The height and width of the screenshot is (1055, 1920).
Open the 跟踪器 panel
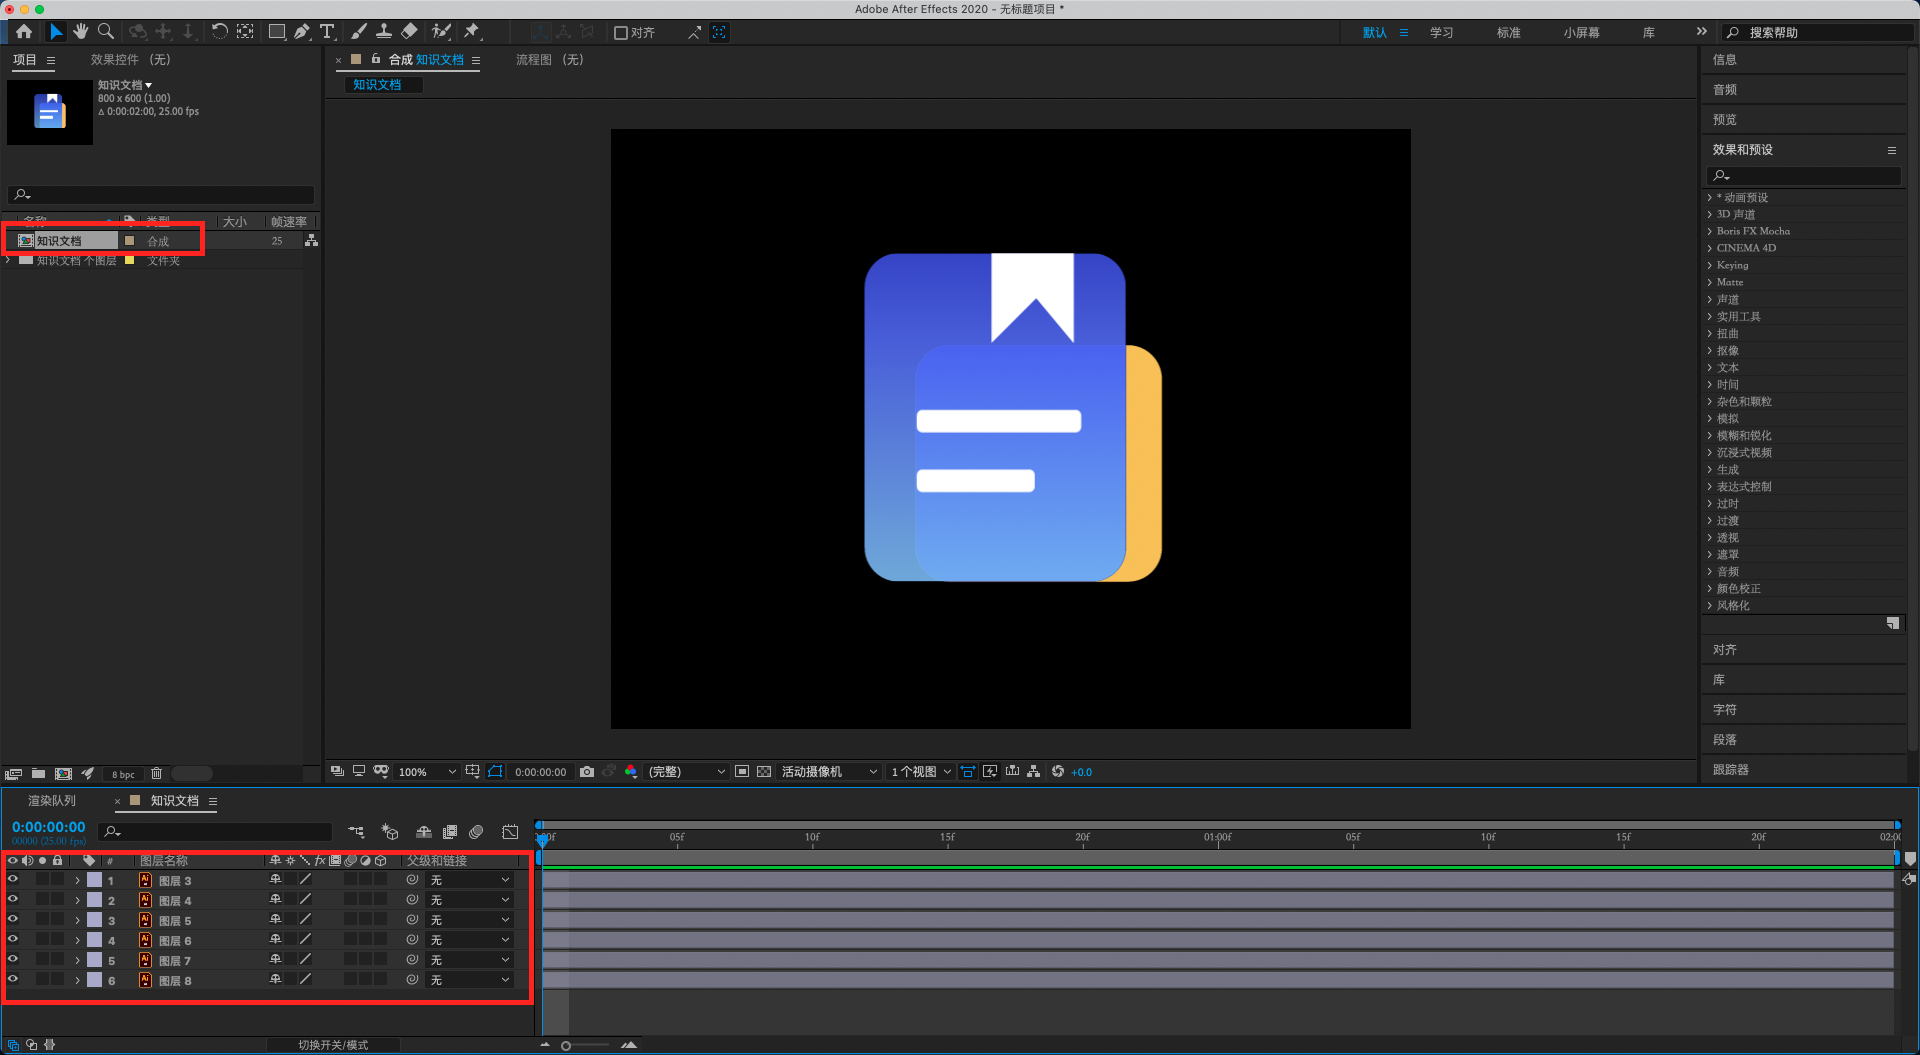(1730, 770)
